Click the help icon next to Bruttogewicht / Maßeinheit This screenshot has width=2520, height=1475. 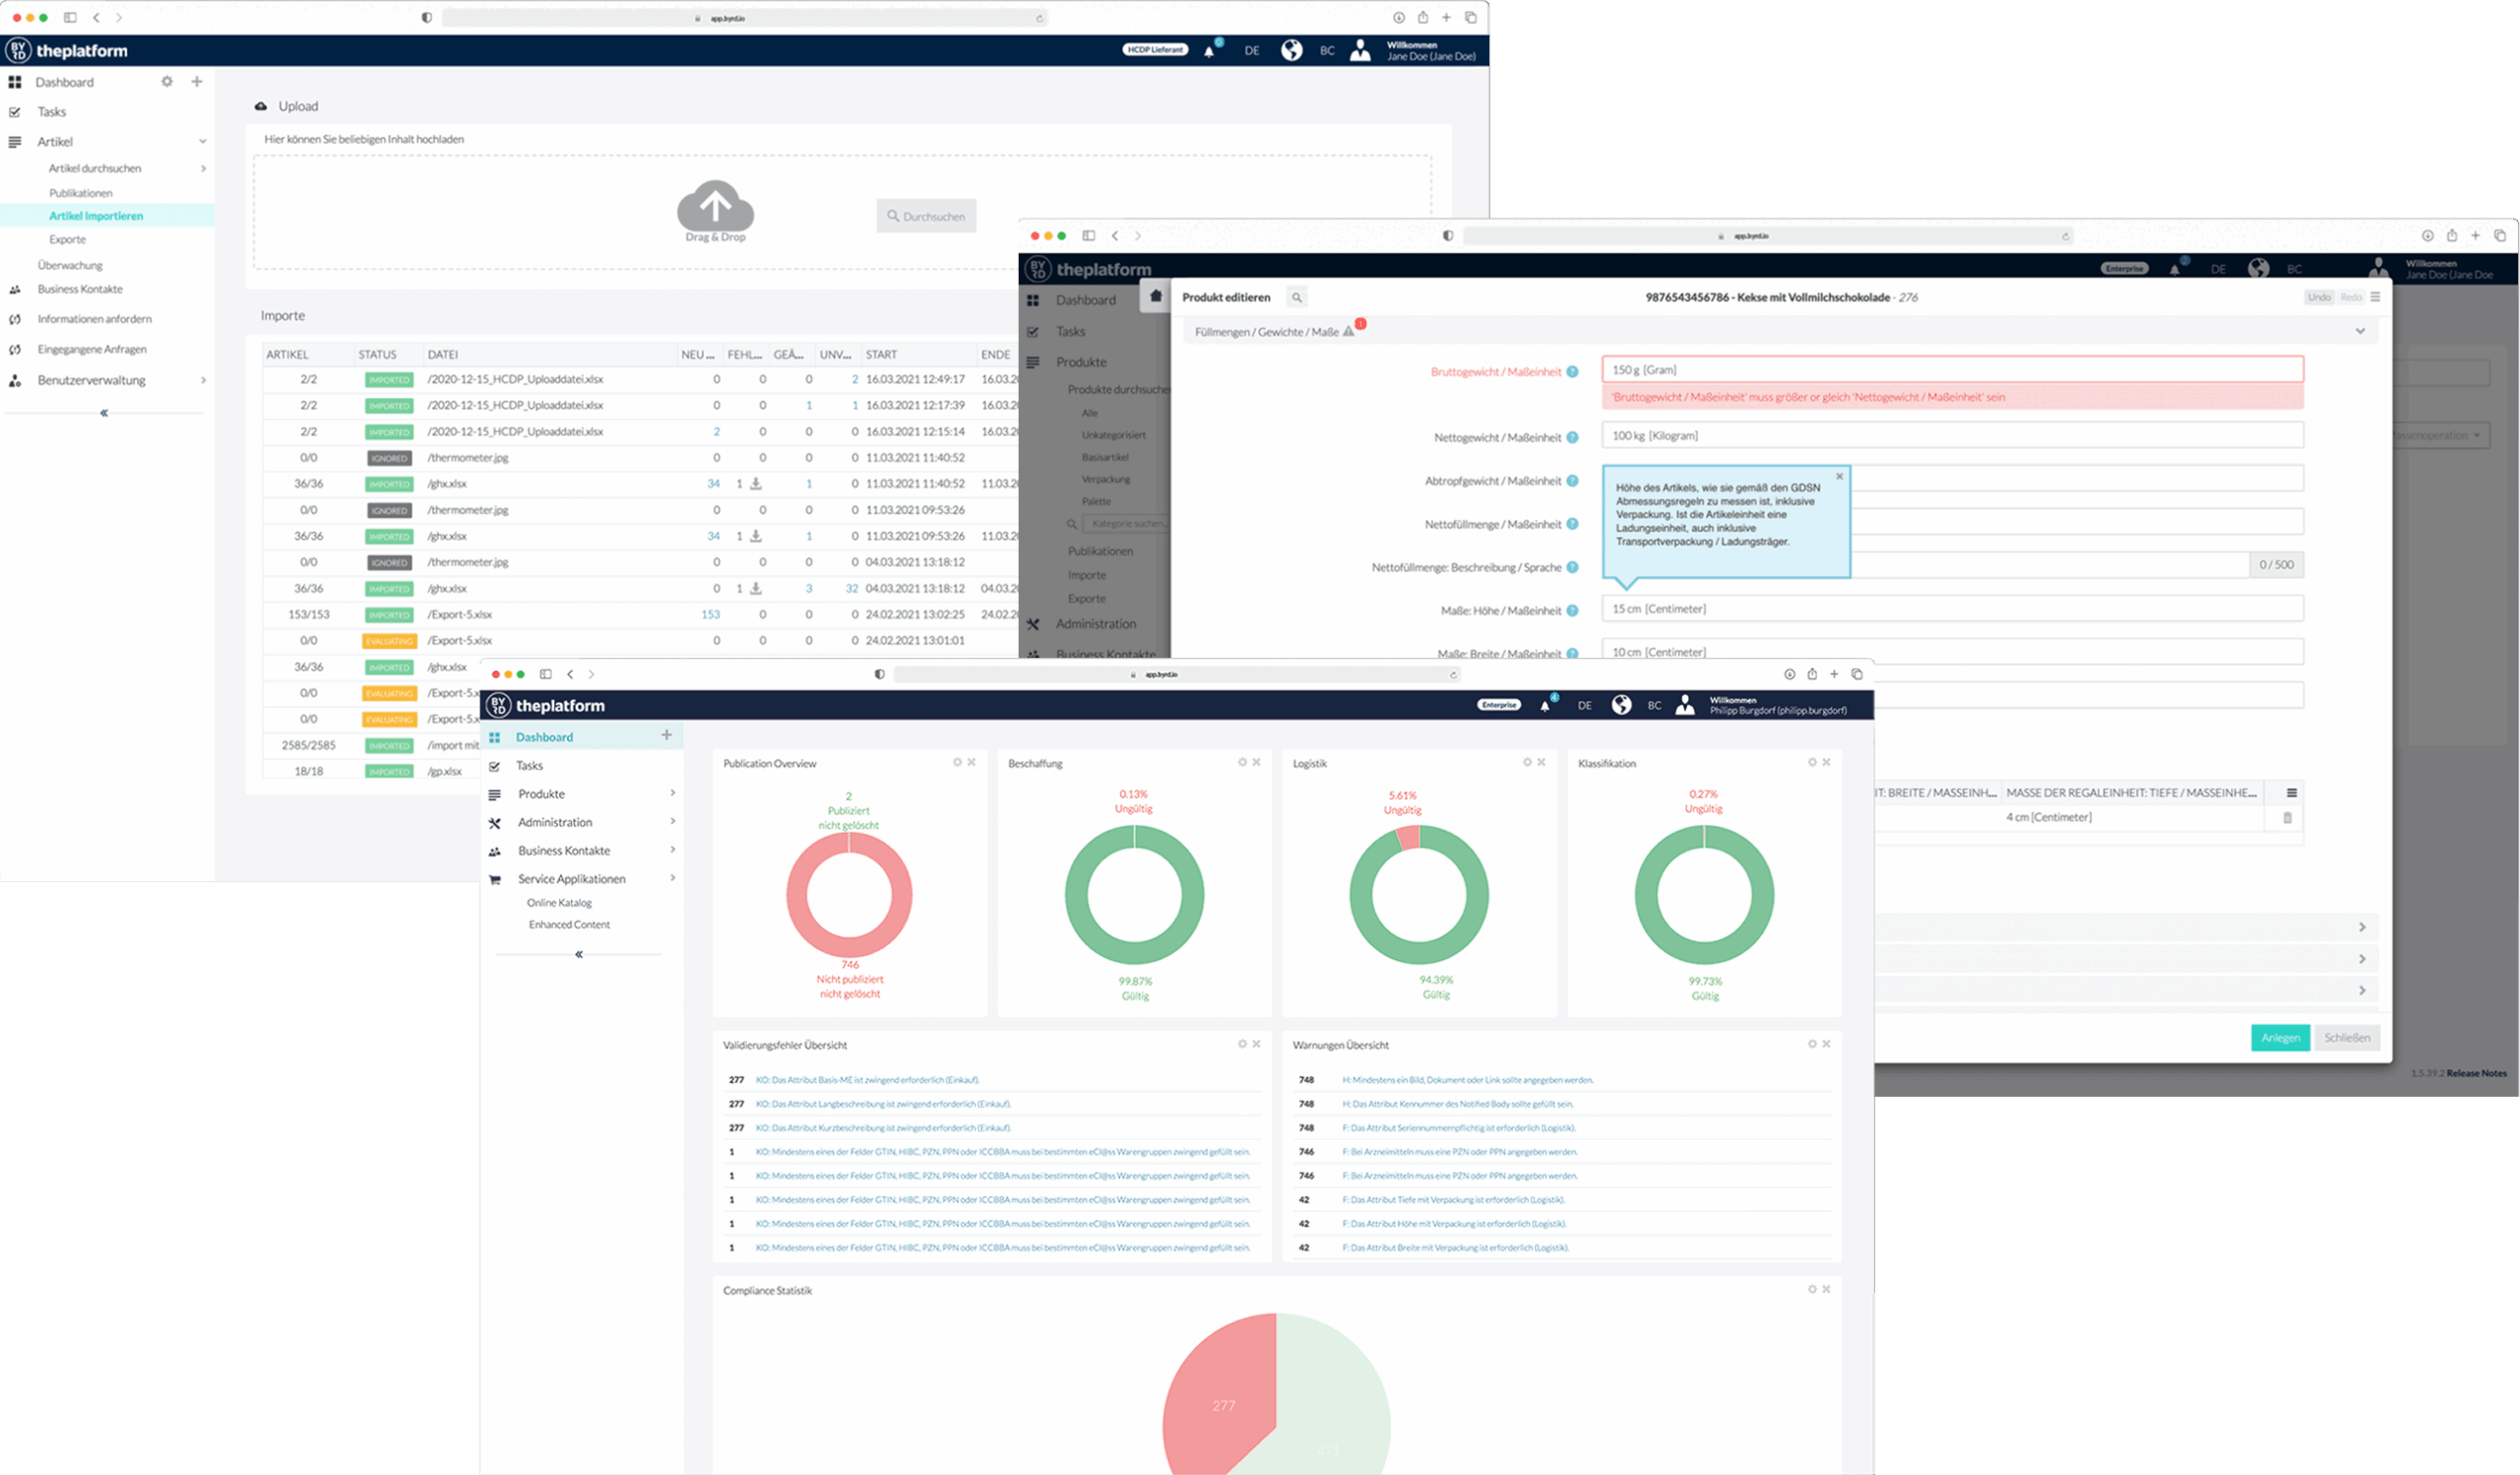(1573, 372)
